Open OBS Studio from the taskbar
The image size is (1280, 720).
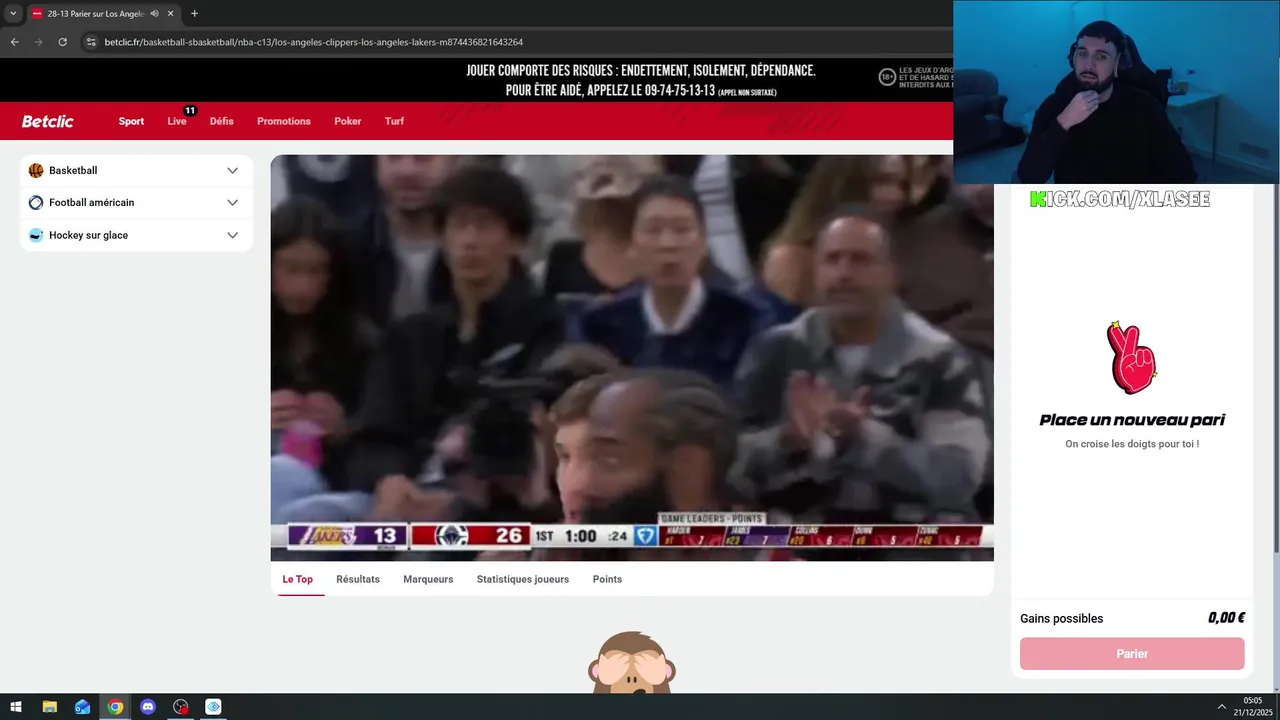[x=181, y=707]
